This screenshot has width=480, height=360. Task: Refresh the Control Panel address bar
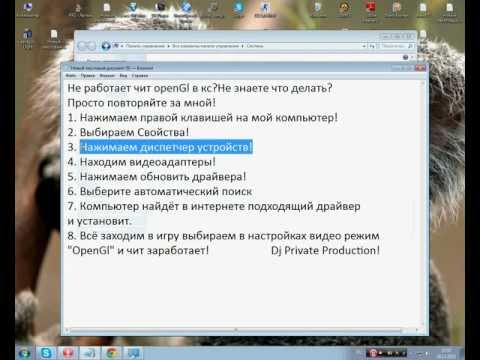(x=372, y=46)
